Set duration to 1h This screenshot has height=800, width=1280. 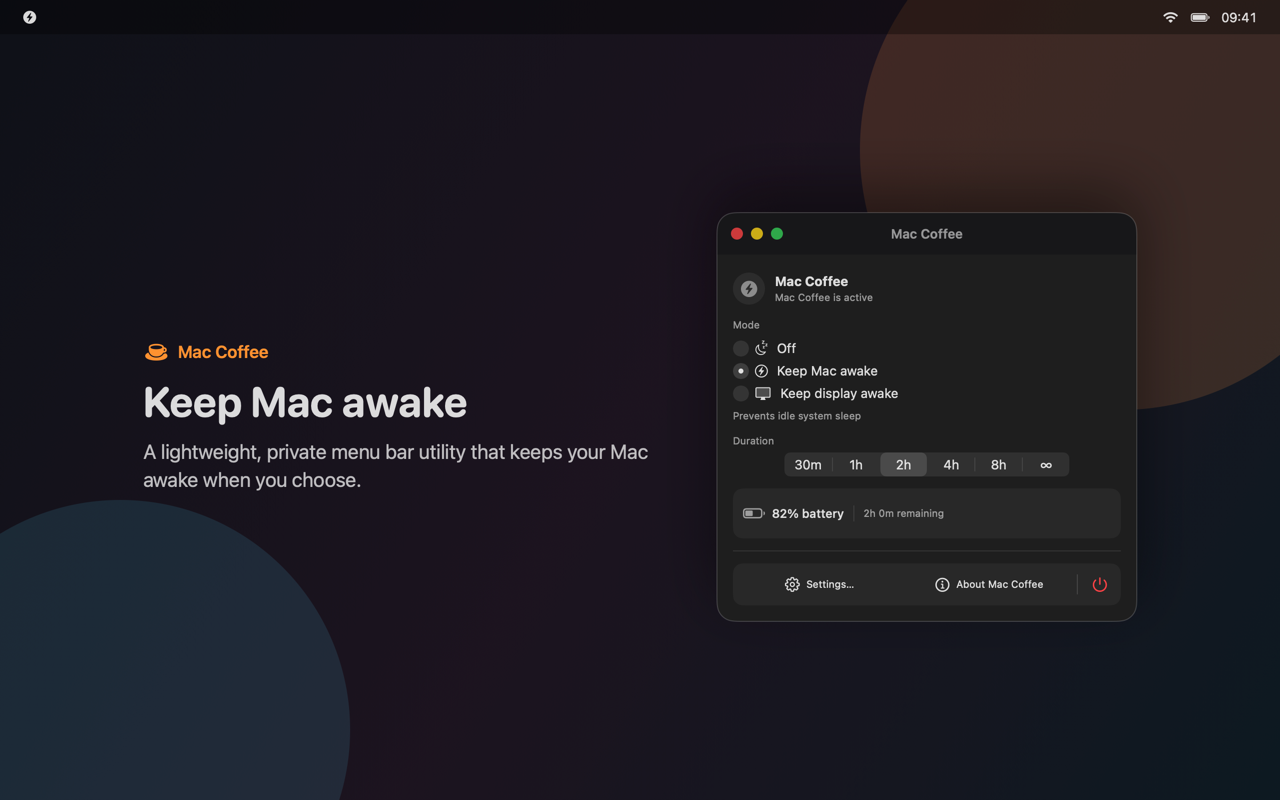856,465
